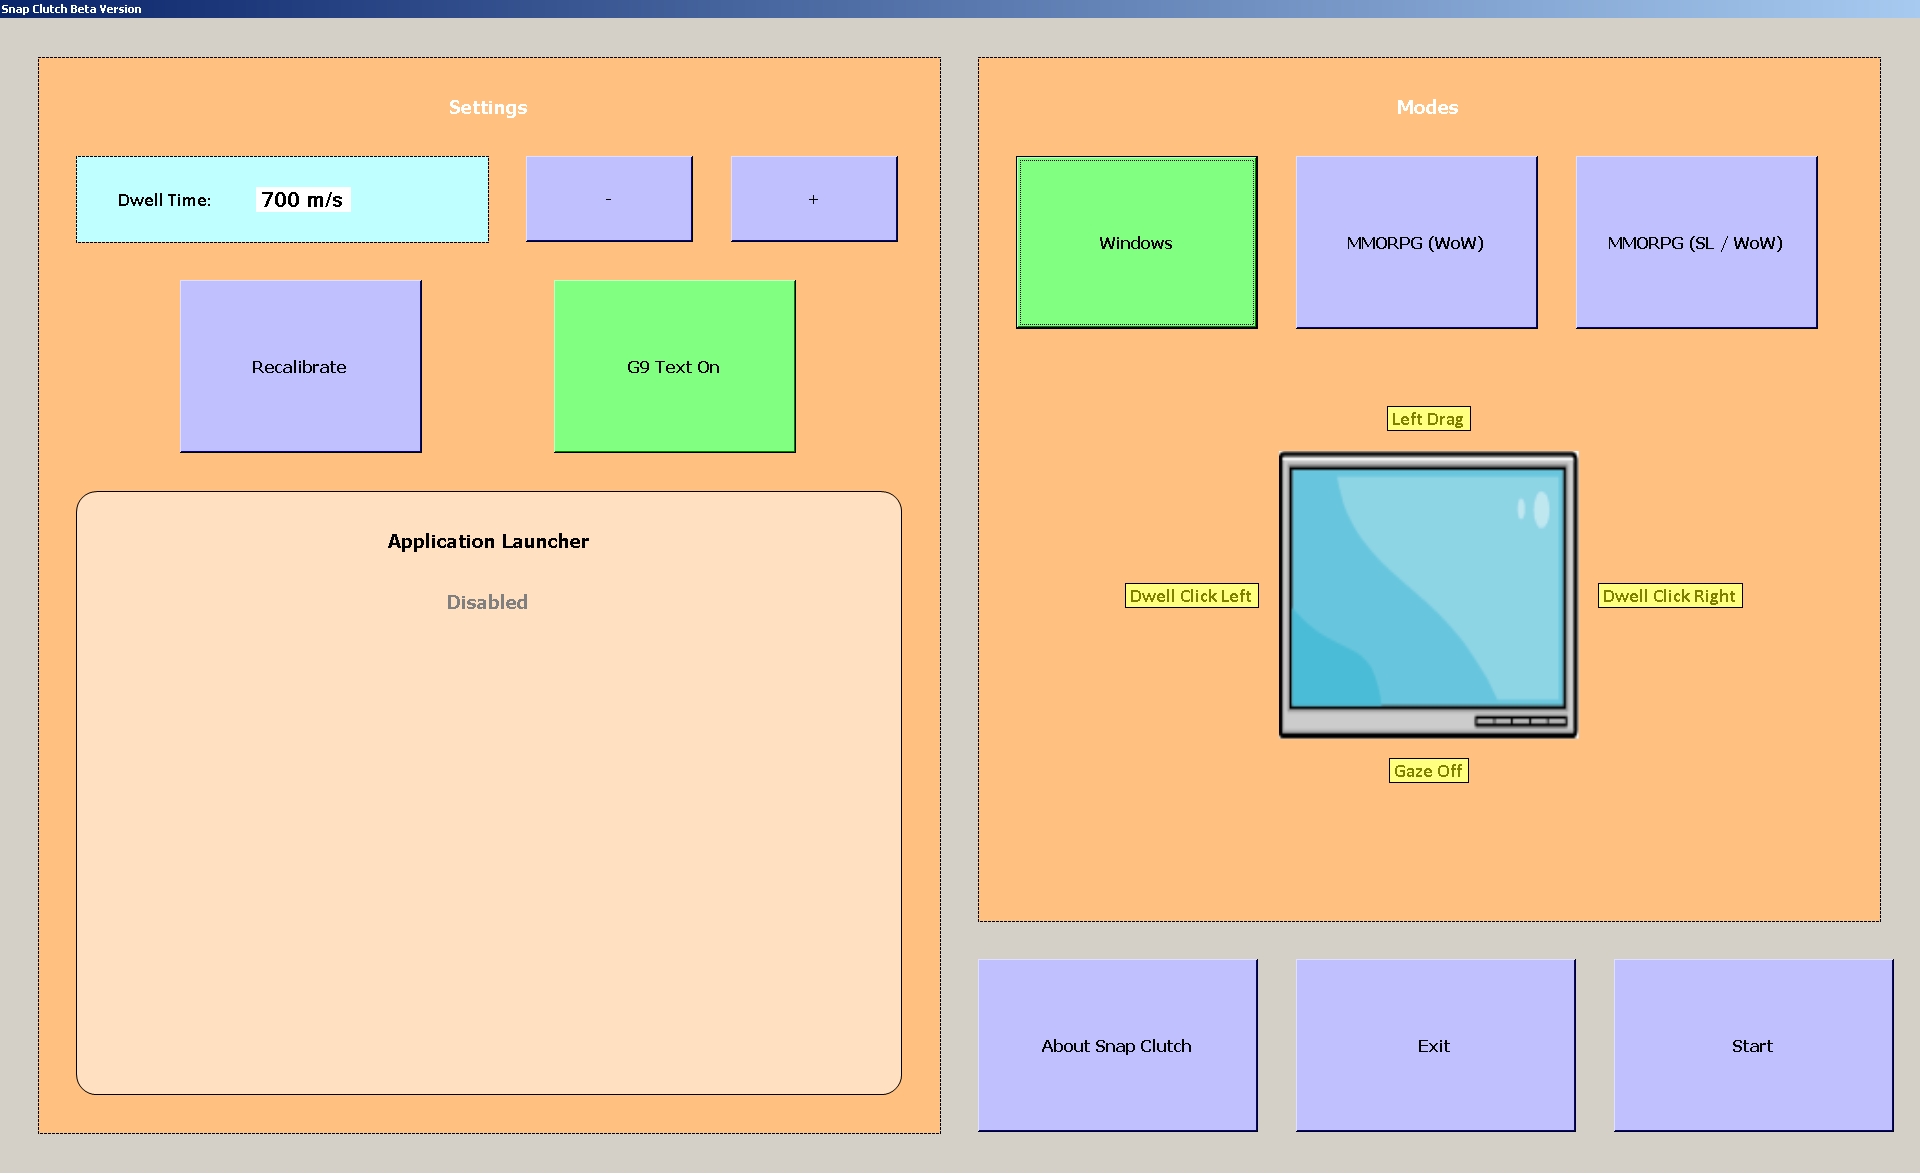The width and height of the screenshot is (1920, 1174).
Task: Toggle the G9 Text On button
Action: pos(674,367)
